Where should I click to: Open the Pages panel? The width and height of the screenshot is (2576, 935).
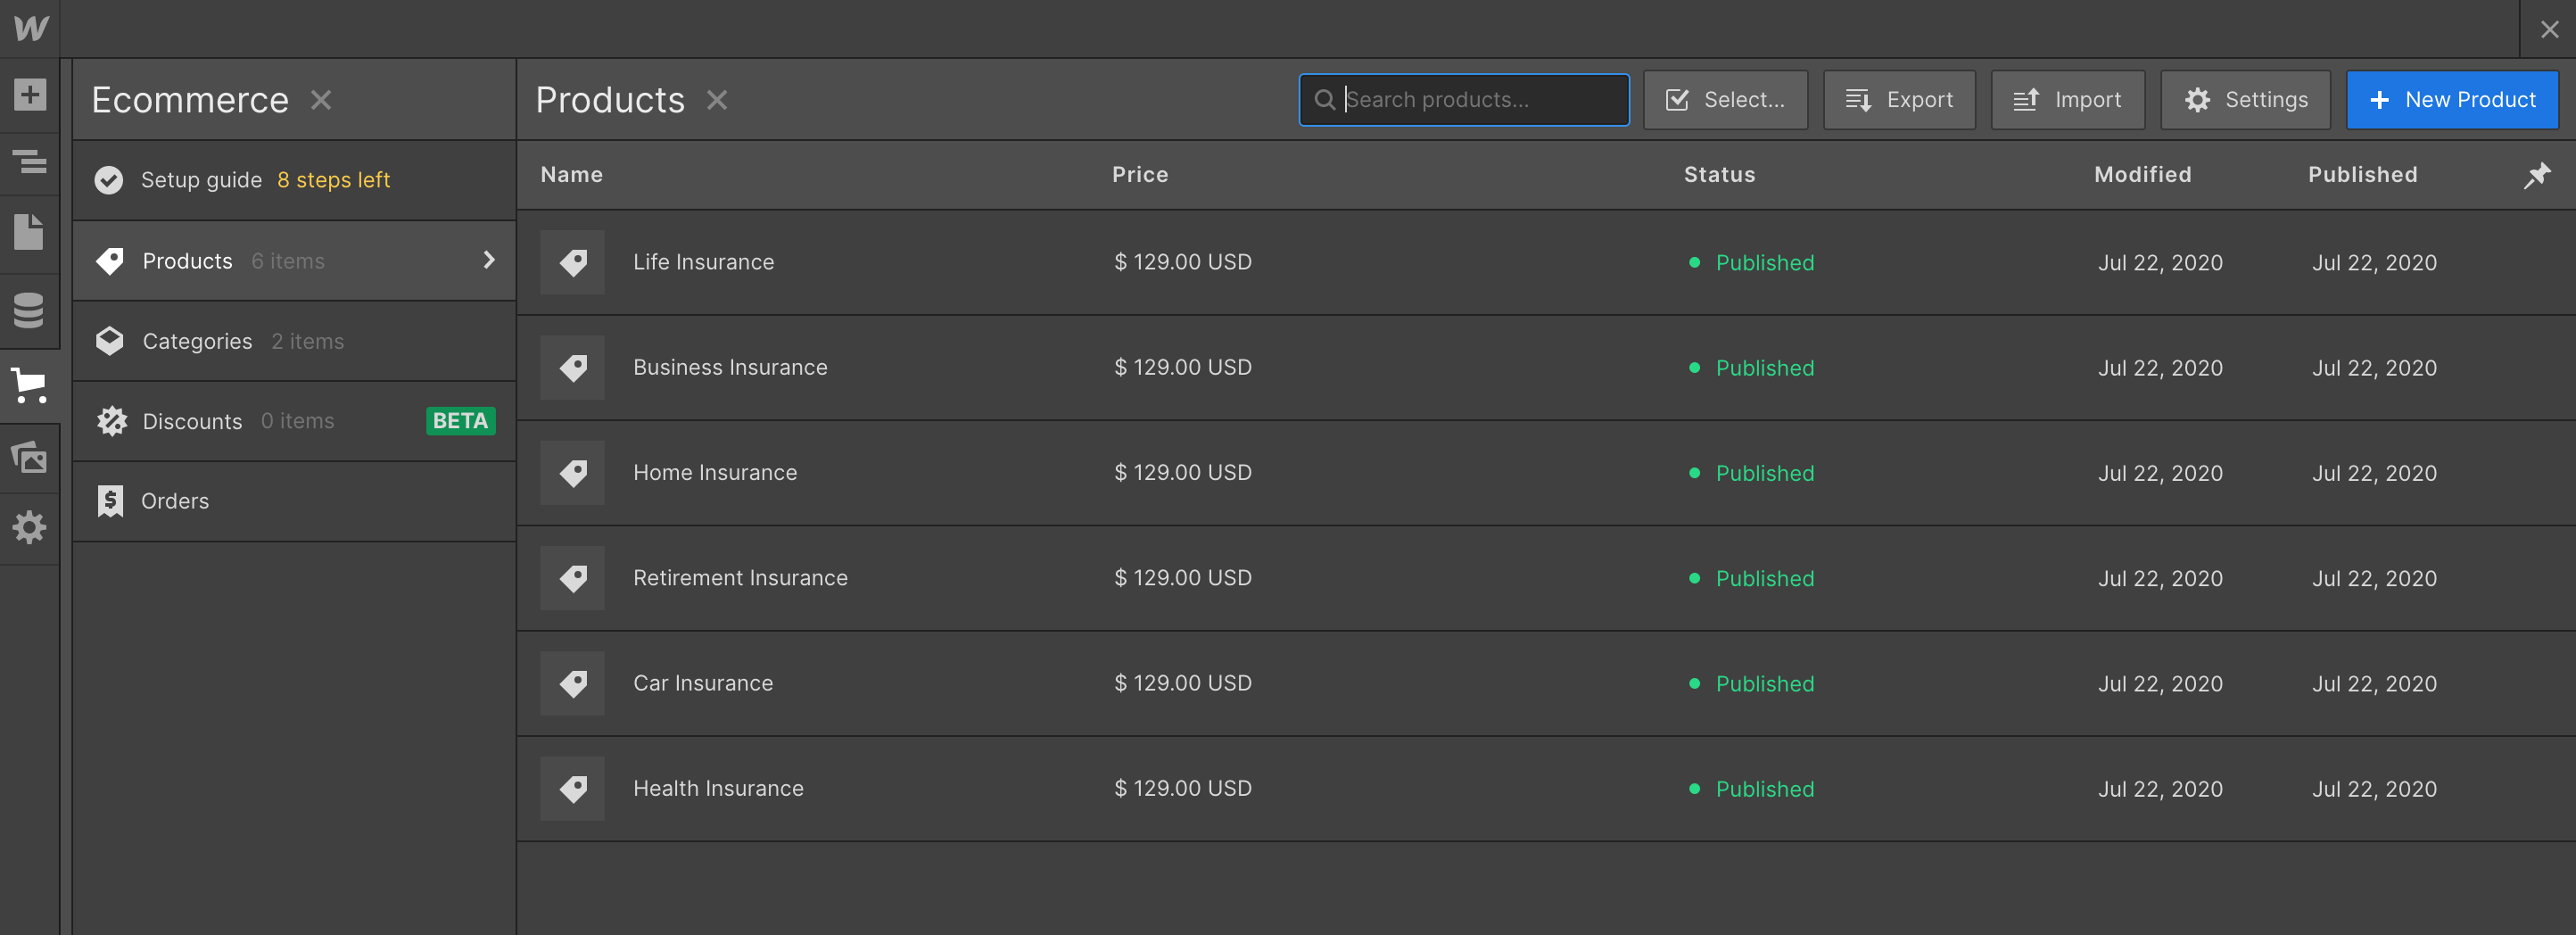point(29,231)
